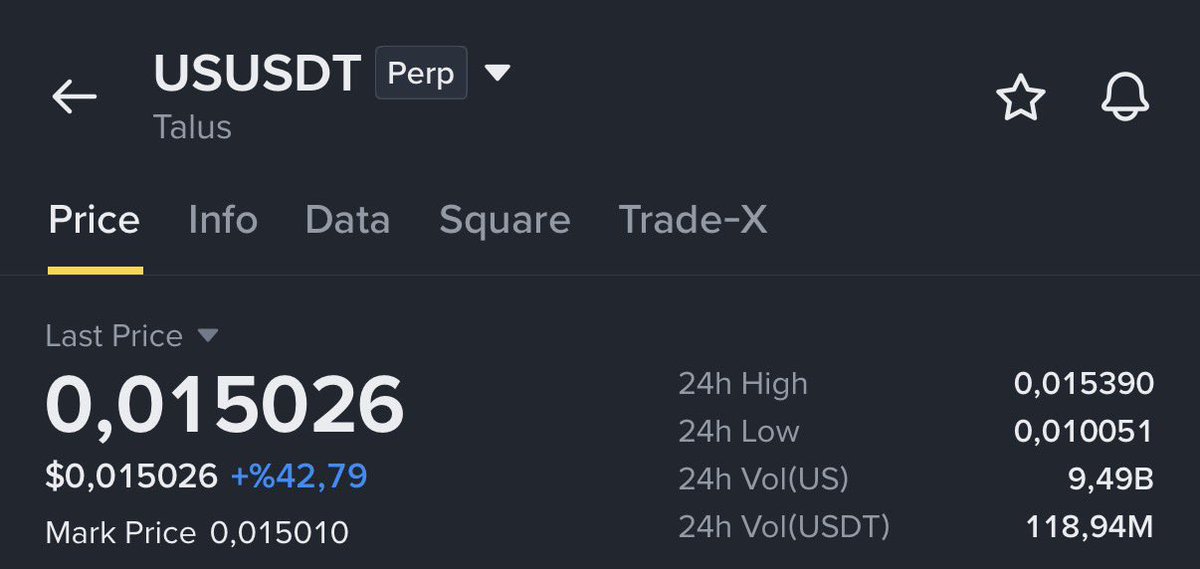Screen dimensions: 1200x569
Task: Tap the large 0,015026 last price
Action: click(225, 405)
